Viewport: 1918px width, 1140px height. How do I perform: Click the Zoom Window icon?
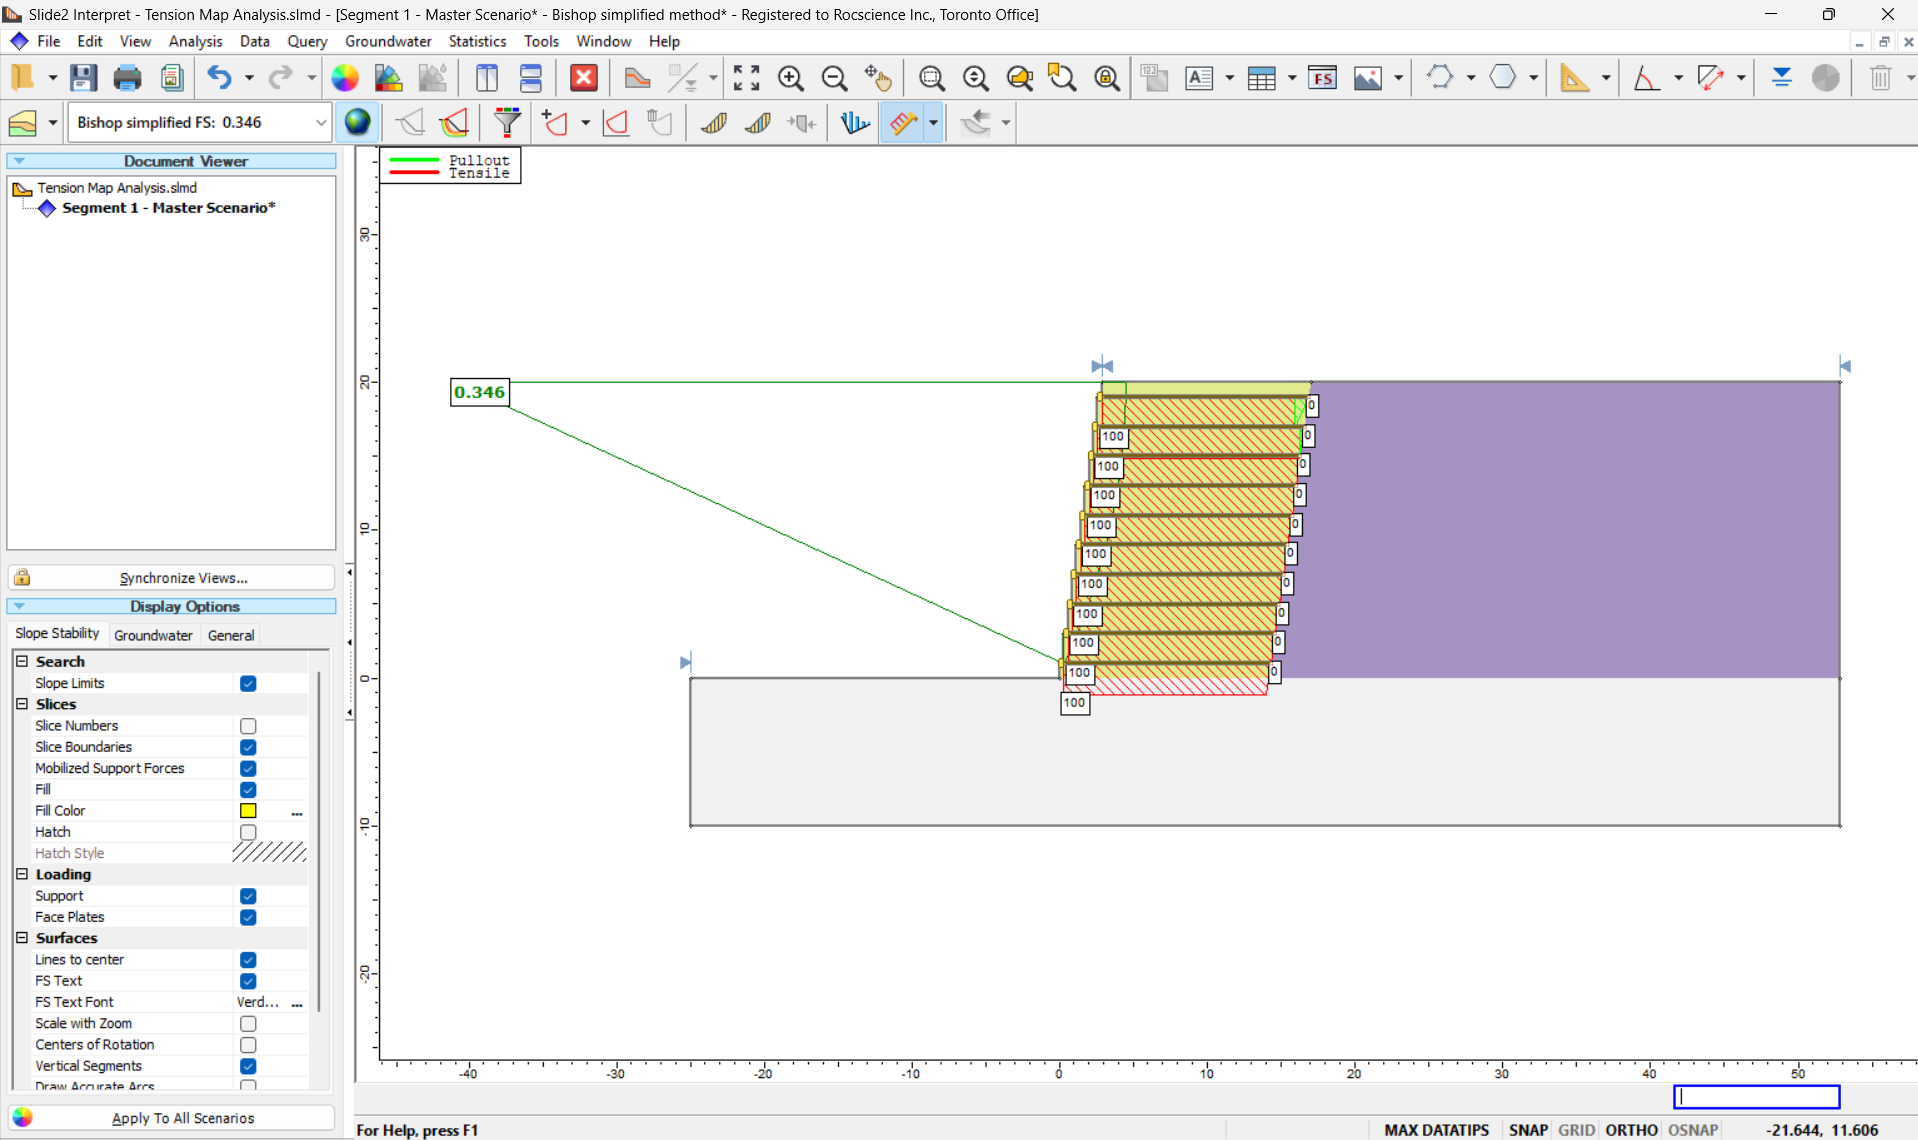931,78
